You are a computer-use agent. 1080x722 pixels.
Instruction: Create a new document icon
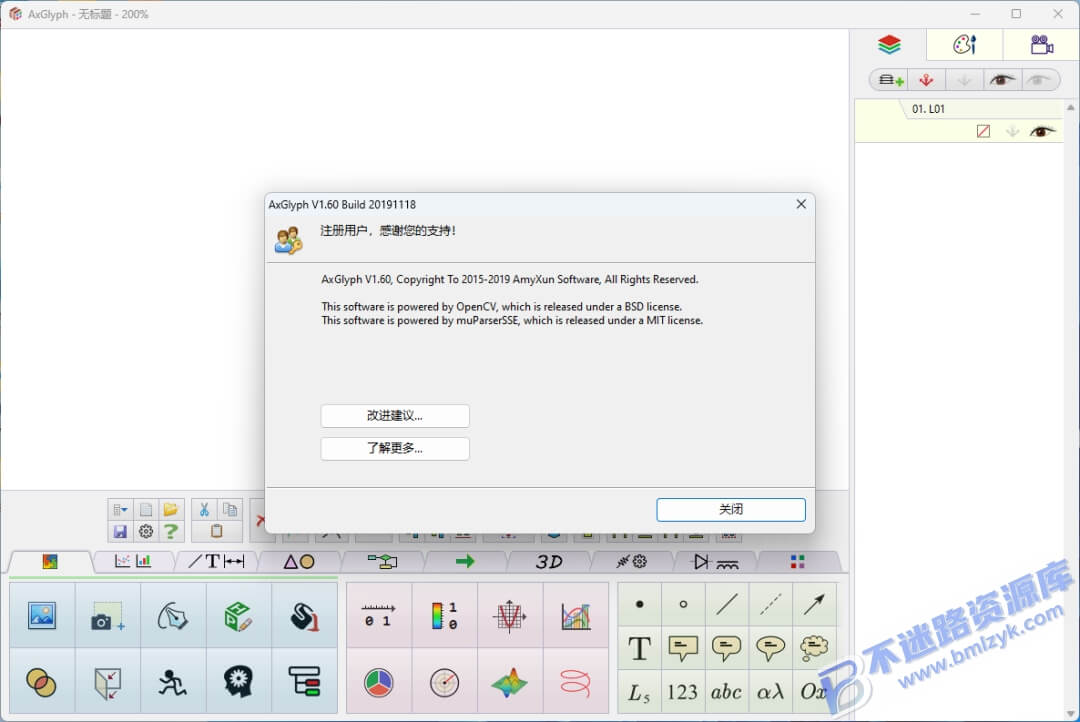pyautogui.click(x=145, y=510)
